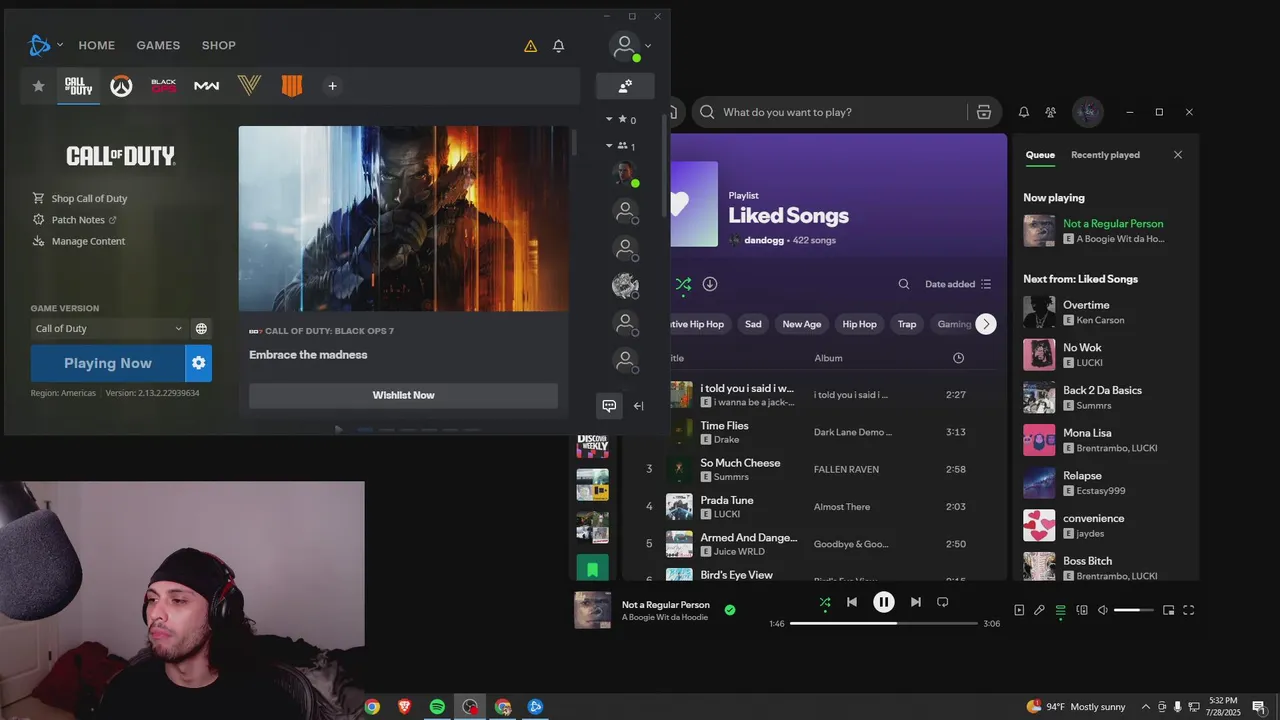Viewport: 1280px width, 720px height.
Task: Open the Black Ops 7 banner image
Action: click(404, 218)
